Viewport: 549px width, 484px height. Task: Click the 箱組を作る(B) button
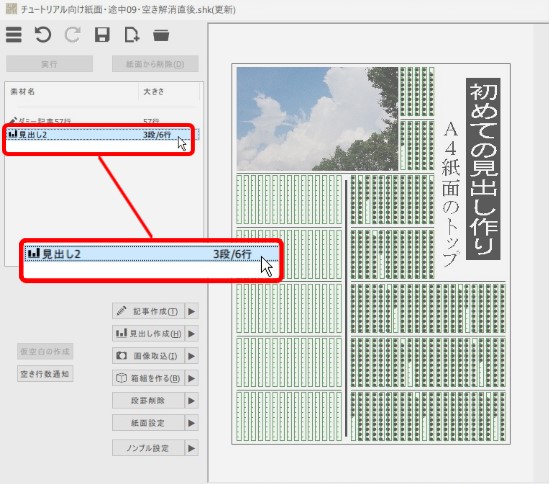pos(148,378)
